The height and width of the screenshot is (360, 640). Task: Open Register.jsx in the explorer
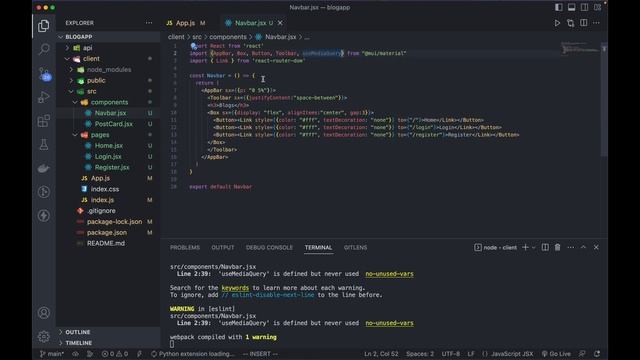pyautogui.click(x=108, y=167)
